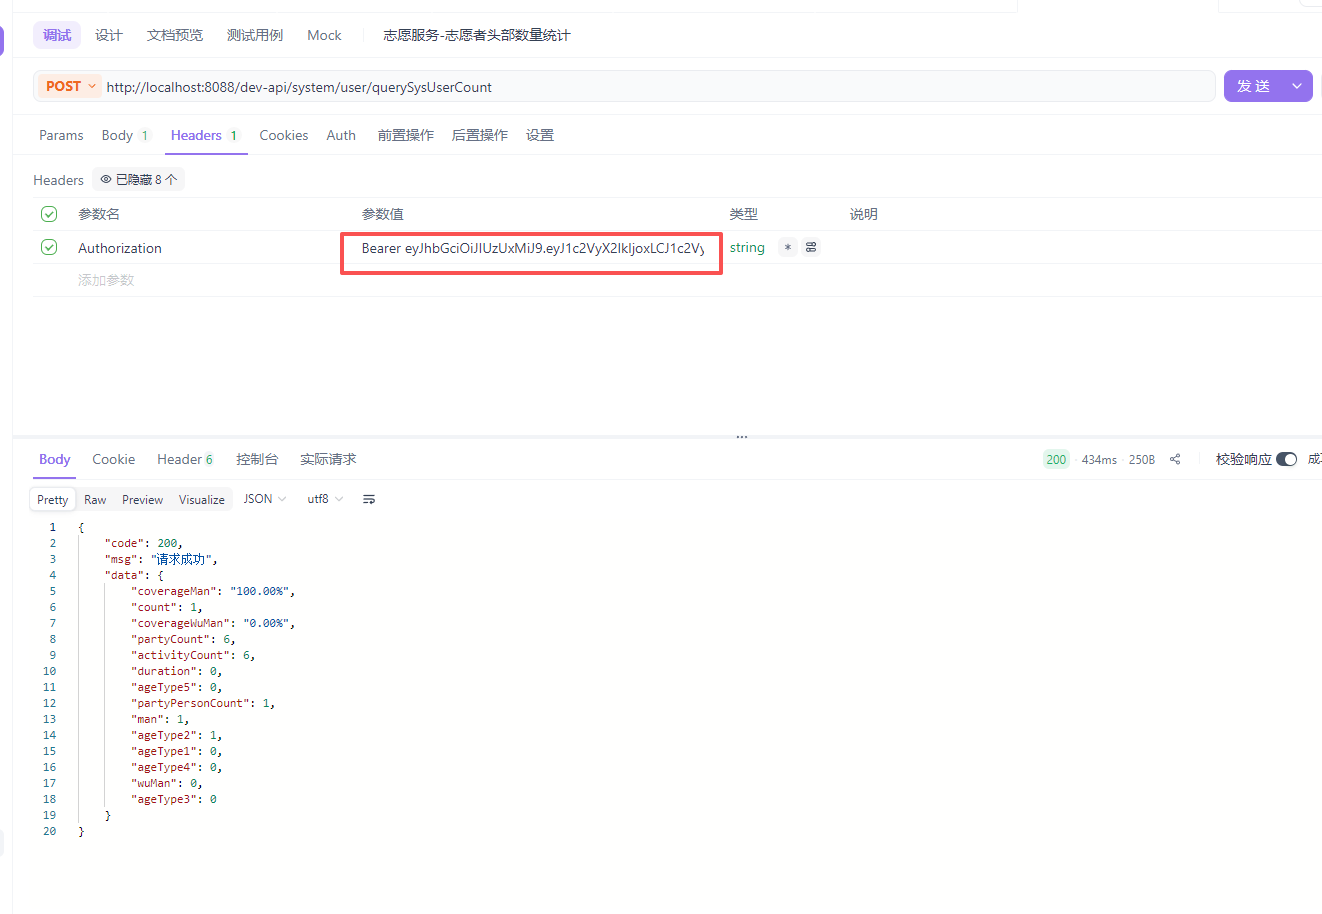
Task: Open the utf8 encoding dropdown
Action: pos(325,499)
